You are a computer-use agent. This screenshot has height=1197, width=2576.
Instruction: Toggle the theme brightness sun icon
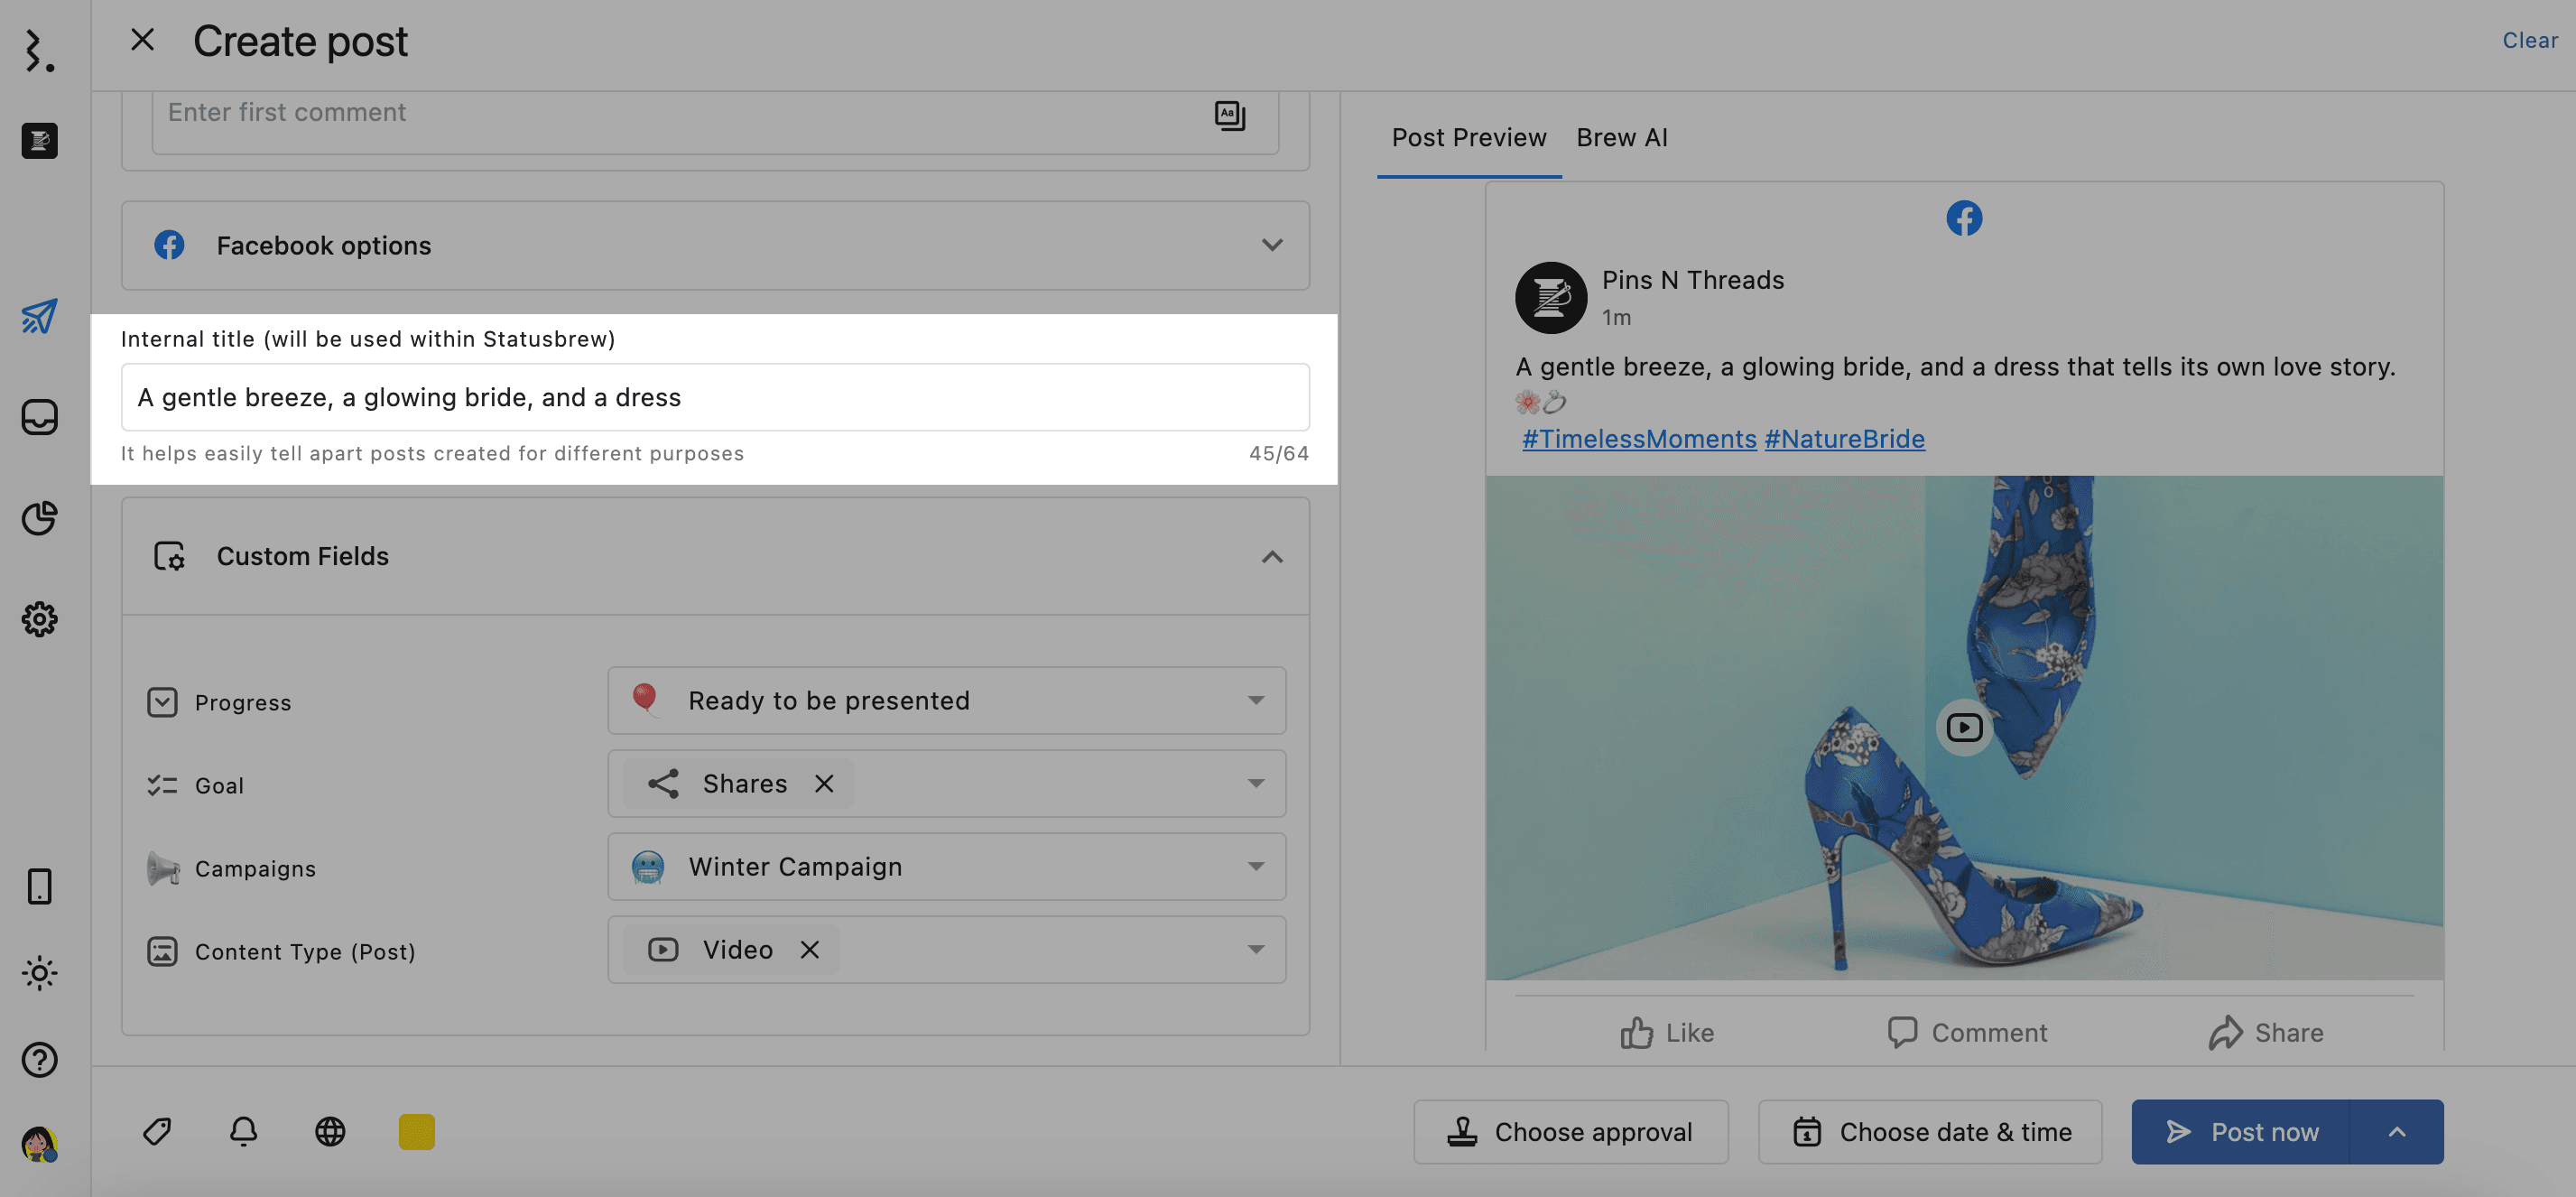pyautogui.click(x=39, y=972)
